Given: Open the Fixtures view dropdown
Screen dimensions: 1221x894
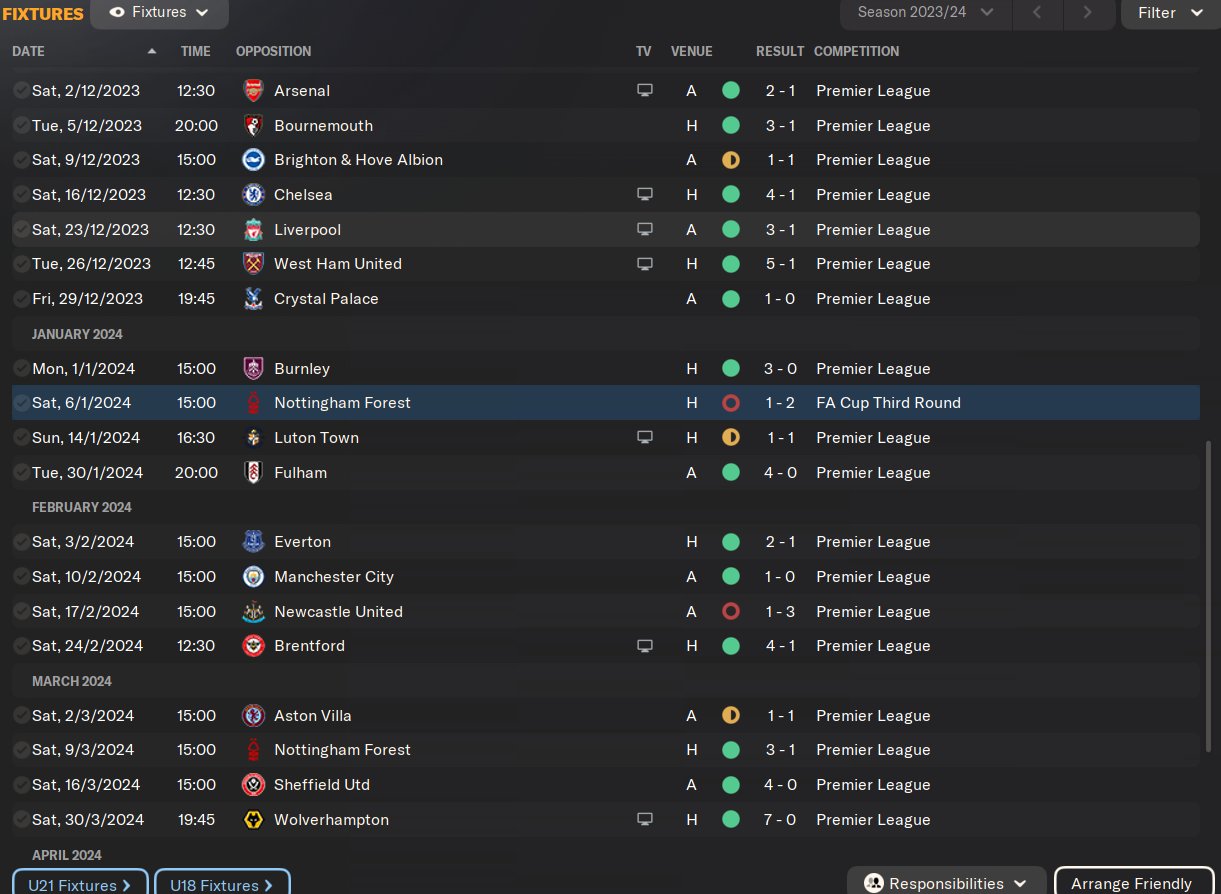Looking at the screenshot, I should point(160,13).
